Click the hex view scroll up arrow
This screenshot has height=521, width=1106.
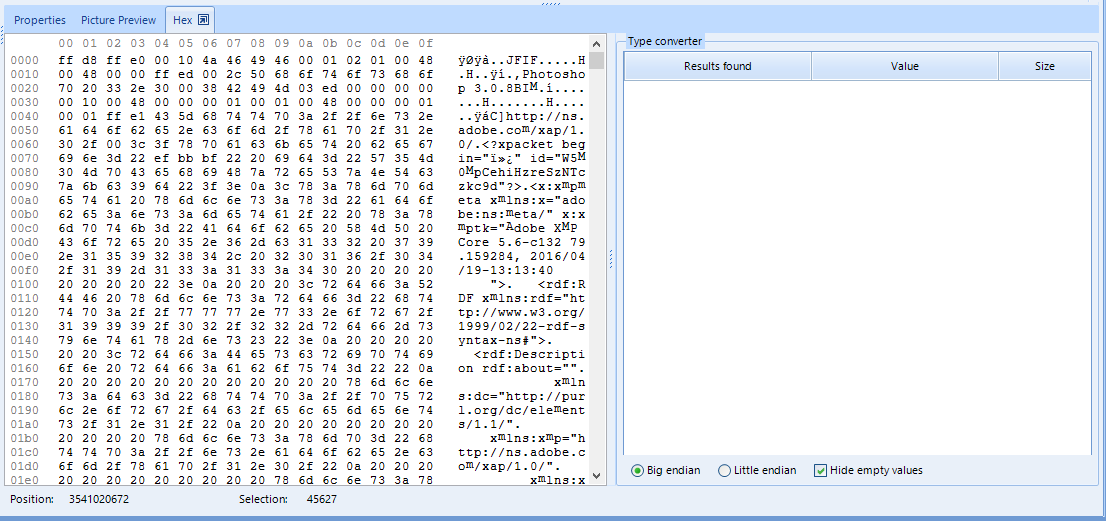coord(597,43)
